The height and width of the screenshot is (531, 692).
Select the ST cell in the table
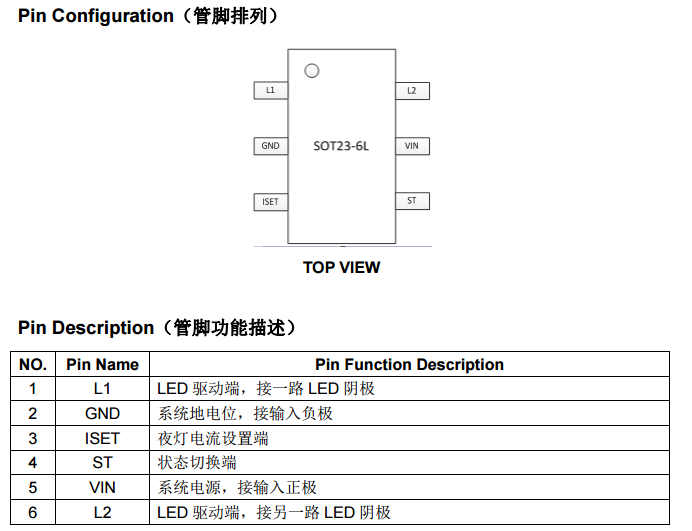102,463
